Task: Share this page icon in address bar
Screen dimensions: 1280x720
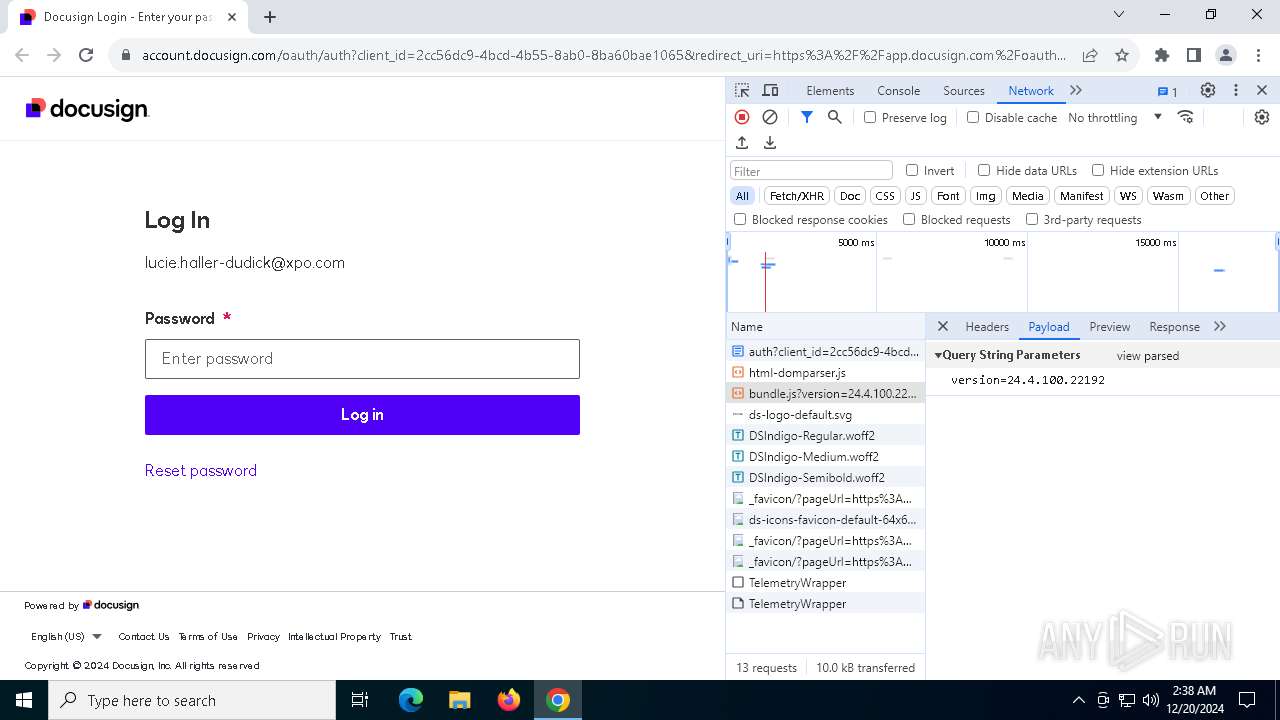Action: point(1090,56)
